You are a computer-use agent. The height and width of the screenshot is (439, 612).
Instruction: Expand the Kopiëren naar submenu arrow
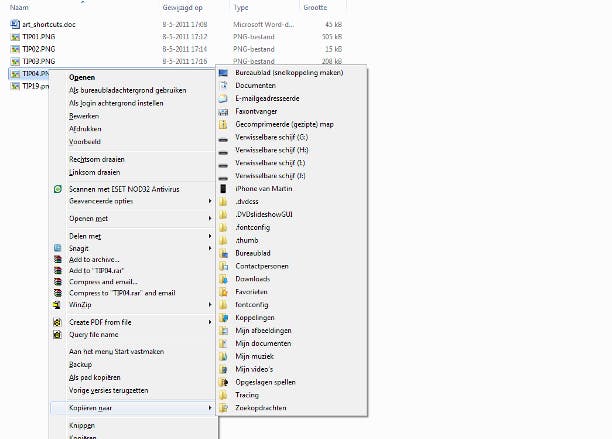tap(210, 408)
